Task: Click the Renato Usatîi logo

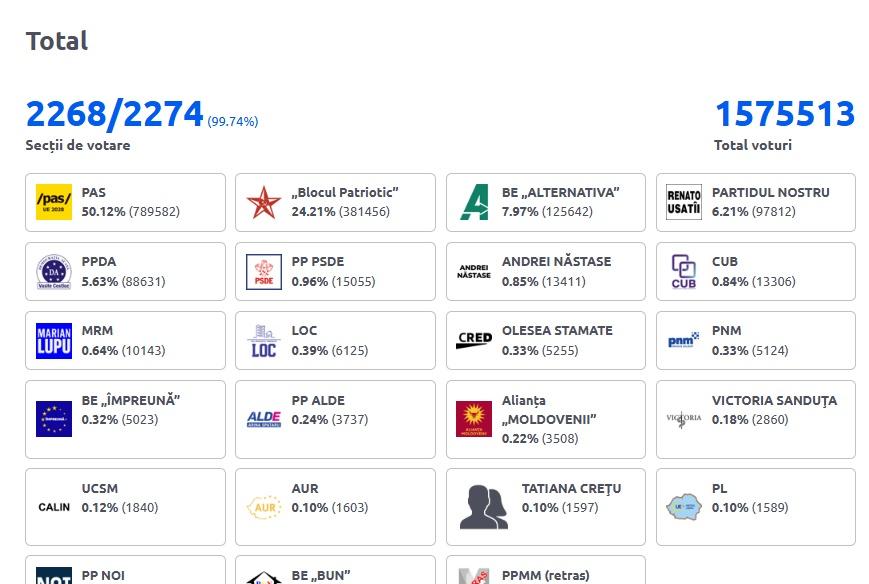Action: tap(684, 202)
